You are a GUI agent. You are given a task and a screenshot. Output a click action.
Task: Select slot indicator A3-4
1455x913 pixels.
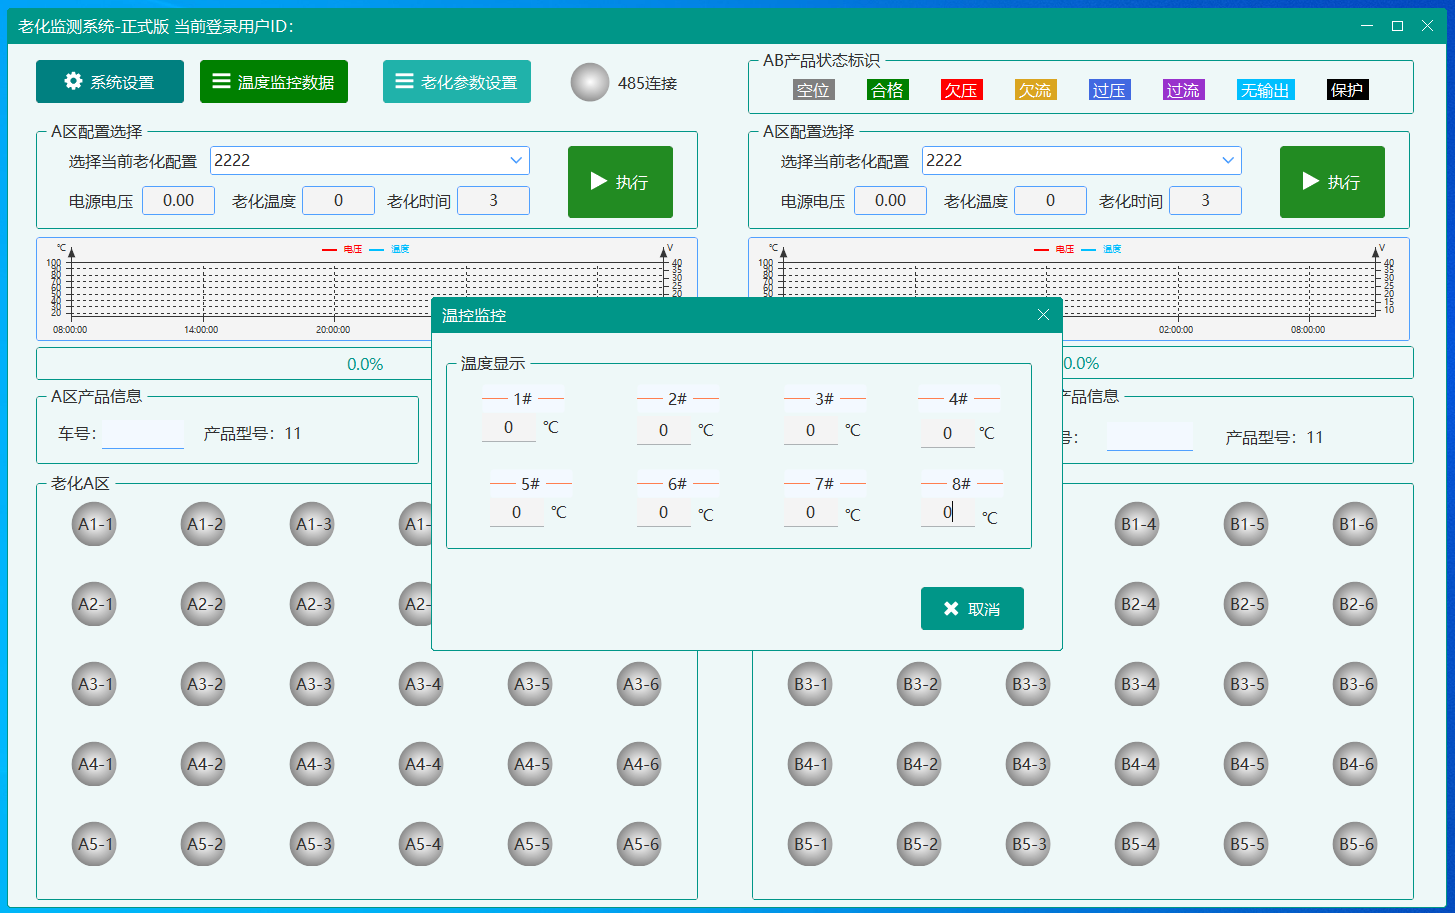(x=422, y=684)
